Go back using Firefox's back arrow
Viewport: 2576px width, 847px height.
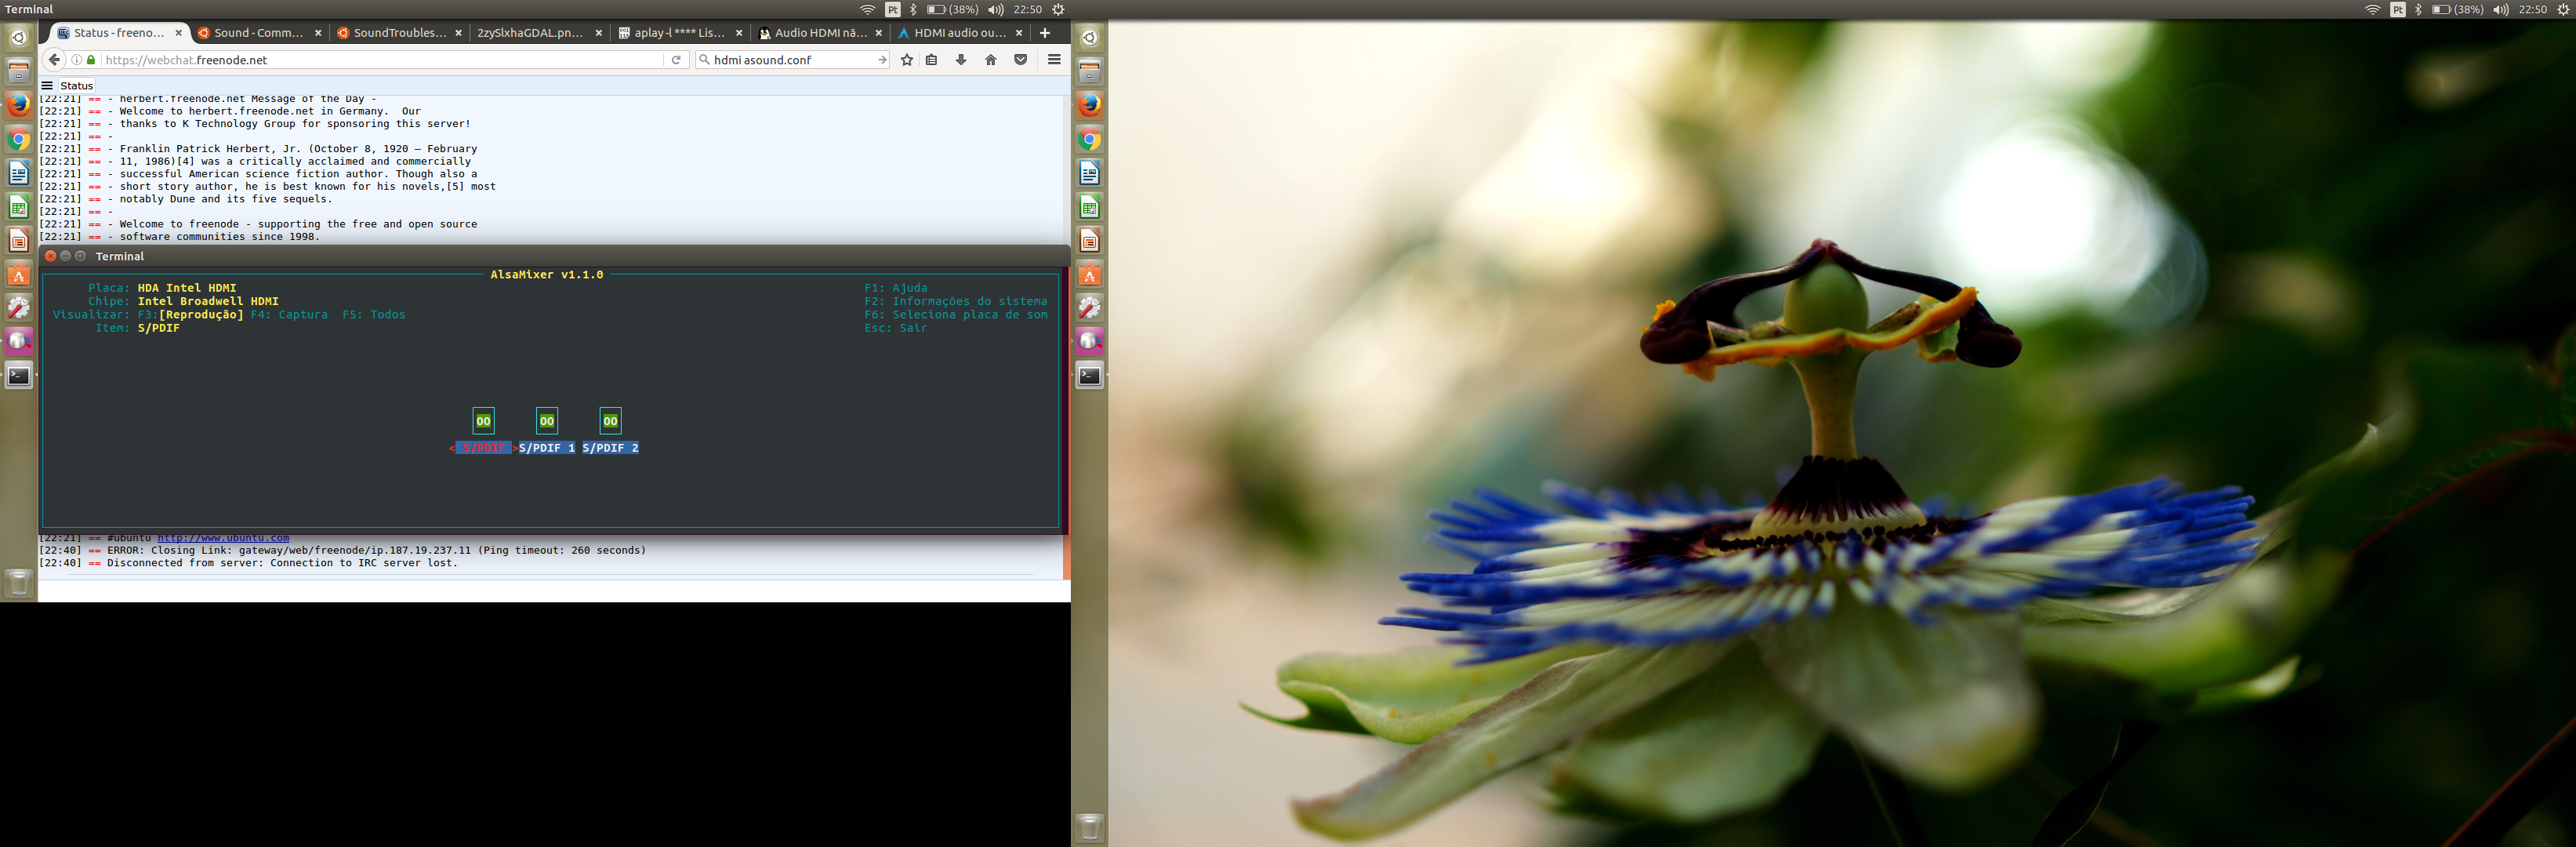click(x=55, y=60)
